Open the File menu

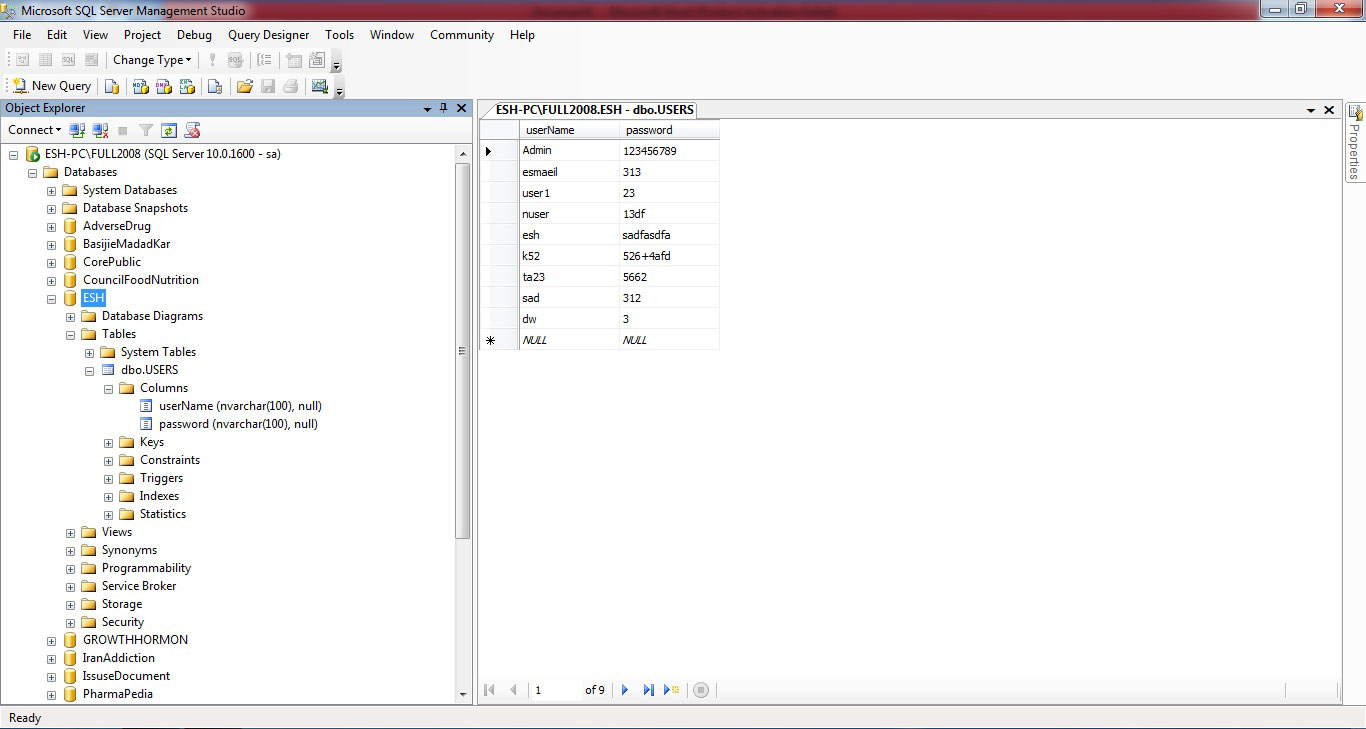click(22, 34)
